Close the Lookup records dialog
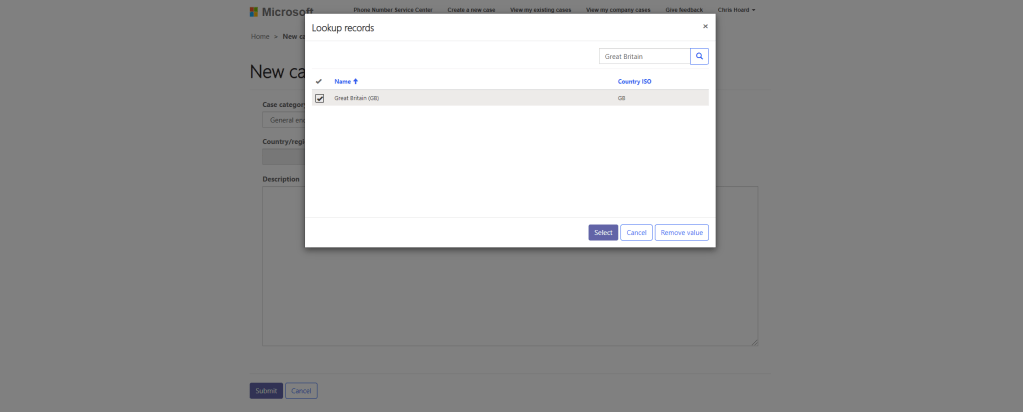1023x412 pixels. [705, 27]
